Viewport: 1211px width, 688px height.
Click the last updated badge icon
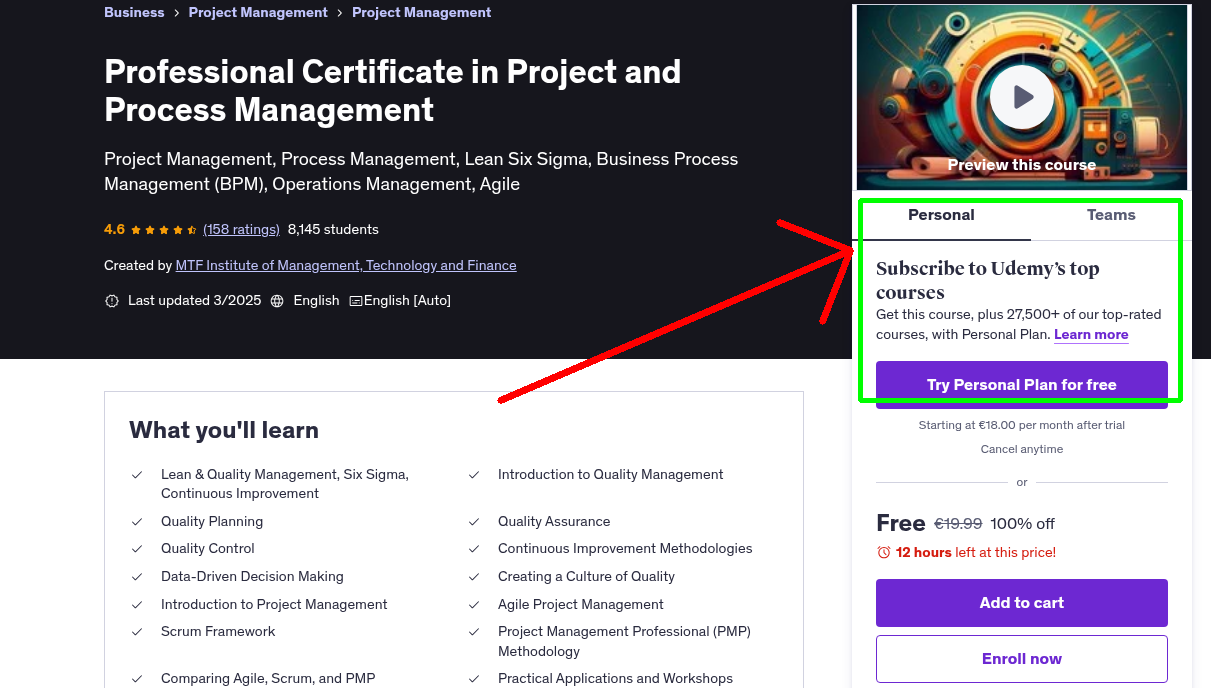(112, 301)
